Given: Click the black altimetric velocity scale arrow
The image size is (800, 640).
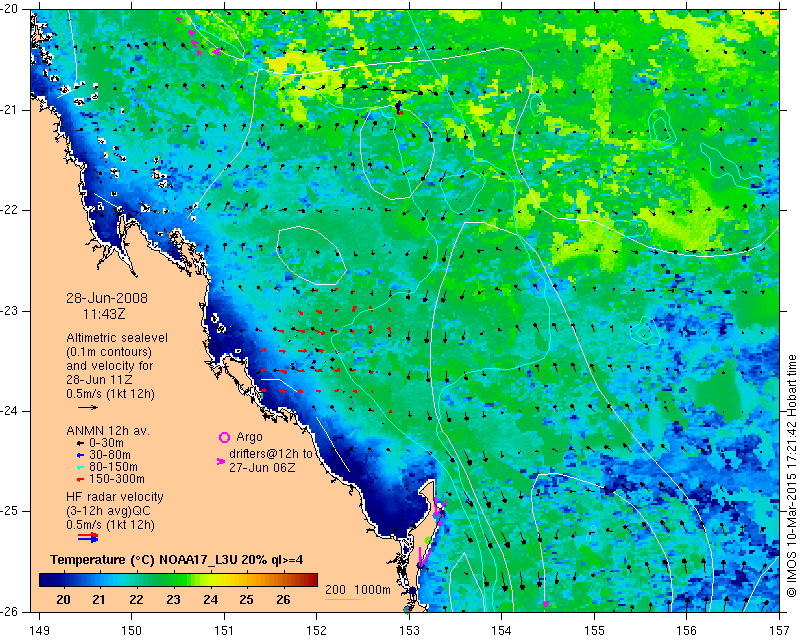Looking at the screenshot, I should 88,407.
